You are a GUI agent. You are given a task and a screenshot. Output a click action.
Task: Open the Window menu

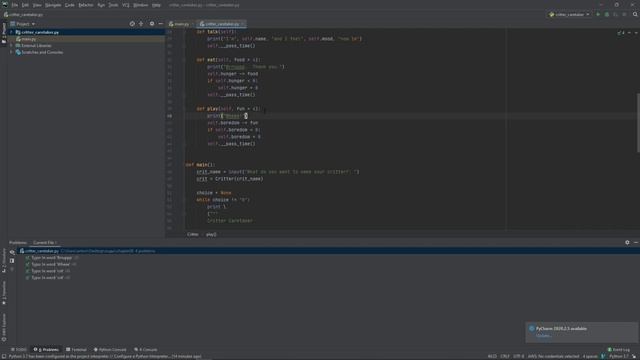click(x=141, y=5)
